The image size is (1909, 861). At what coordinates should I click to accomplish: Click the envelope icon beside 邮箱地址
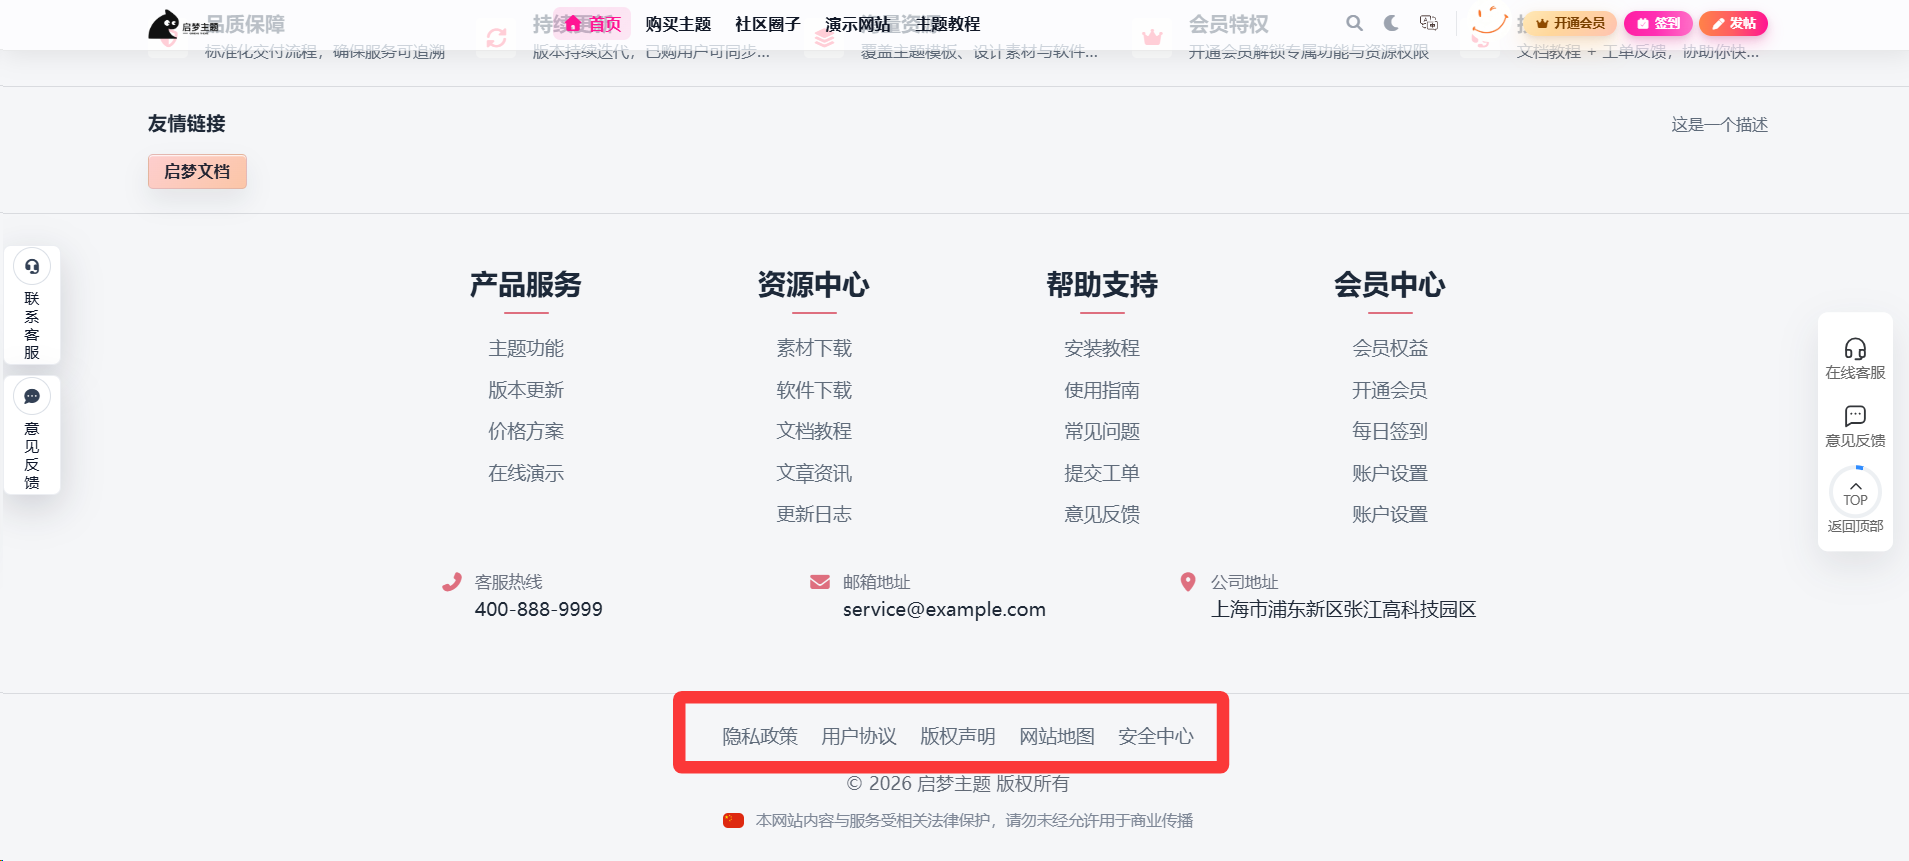[x=820, y=582]
